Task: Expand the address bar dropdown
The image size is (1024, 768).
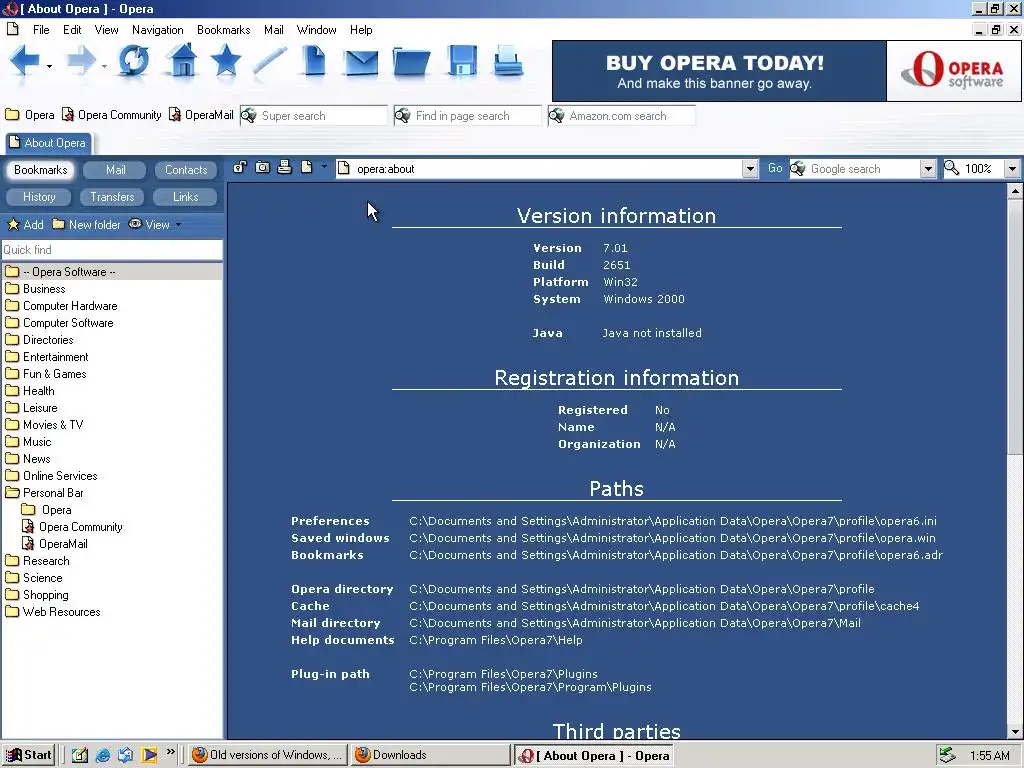Action: coord(750,168)
